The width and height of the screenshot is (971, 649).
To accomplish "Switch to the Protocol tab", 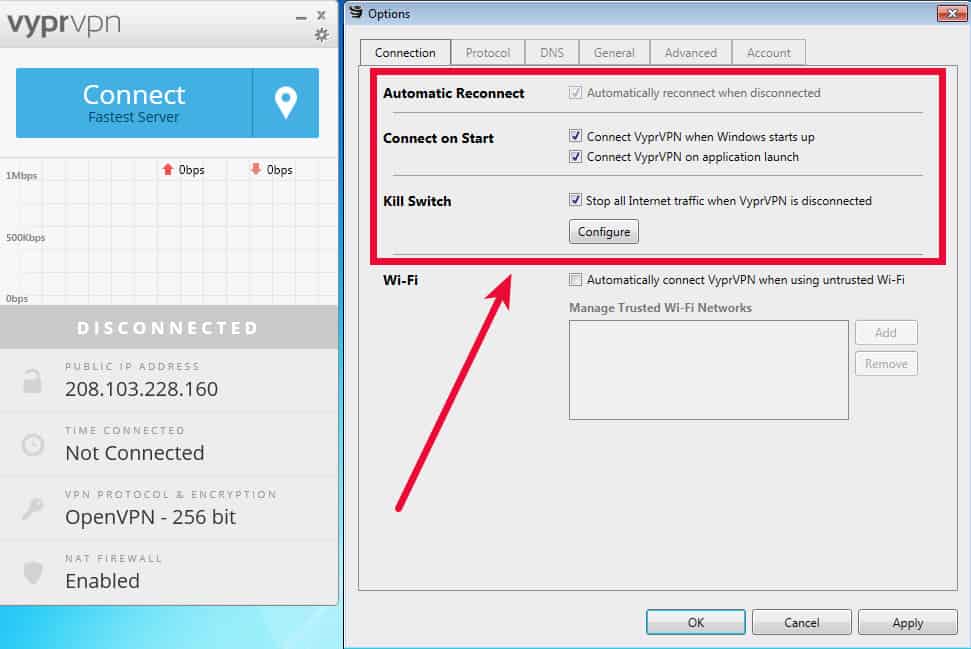I will pyautogui.click(x=488, y=53).
